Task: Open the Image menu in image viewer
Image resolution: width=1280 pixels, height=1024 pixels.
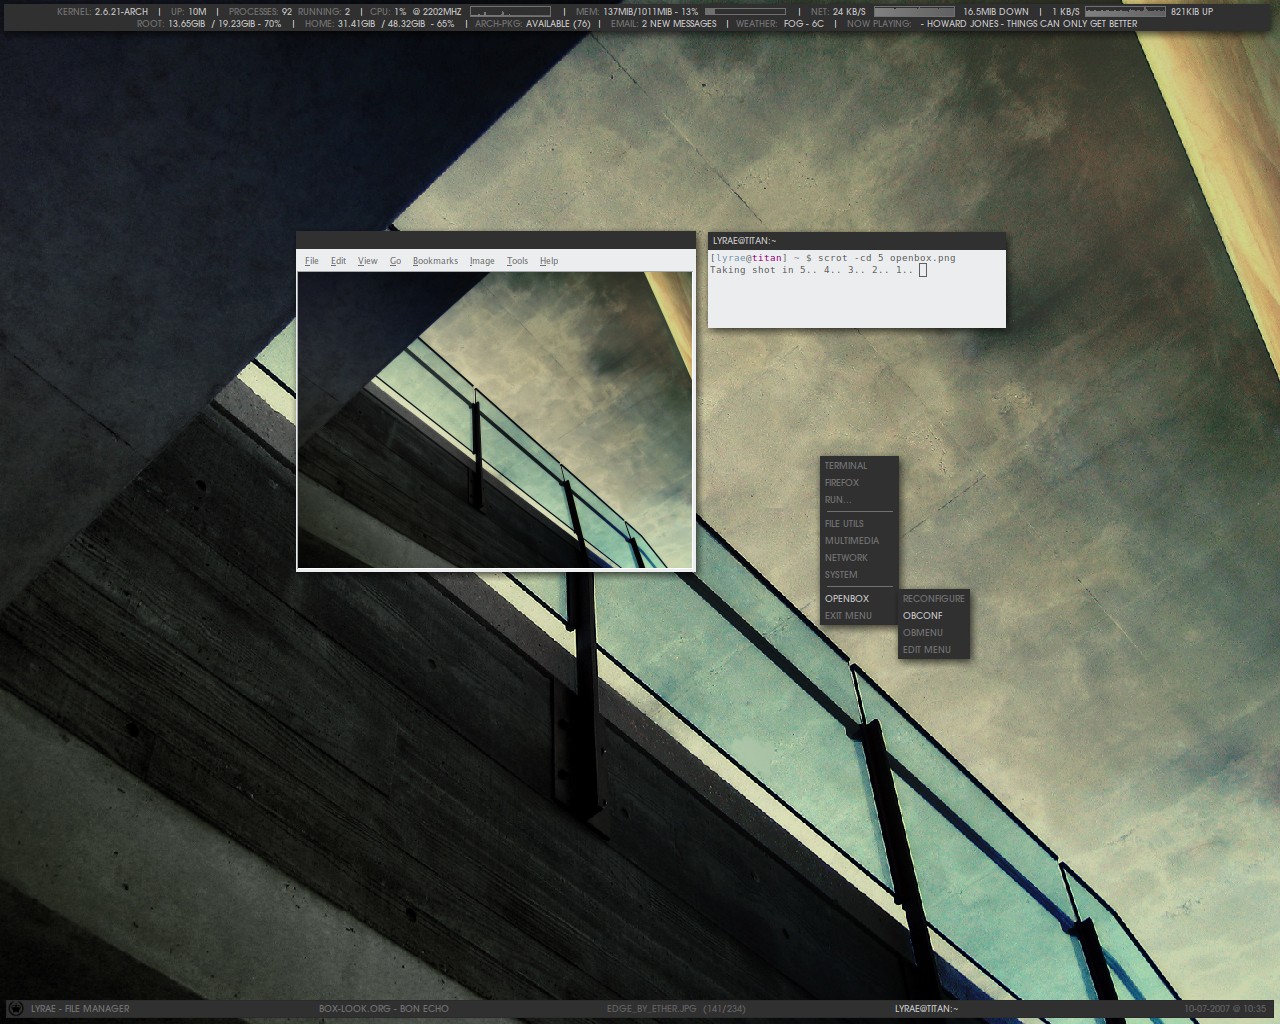Action: [482, 261]
